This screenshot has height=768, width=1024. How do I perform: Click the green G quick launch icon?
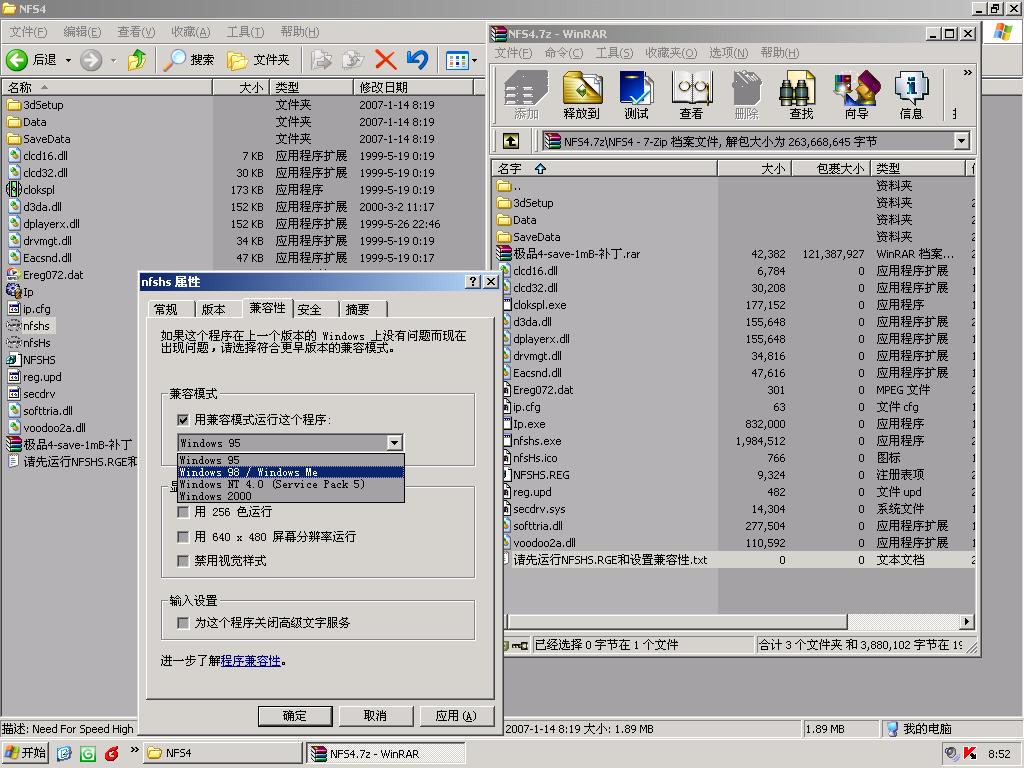coord(88,754)
